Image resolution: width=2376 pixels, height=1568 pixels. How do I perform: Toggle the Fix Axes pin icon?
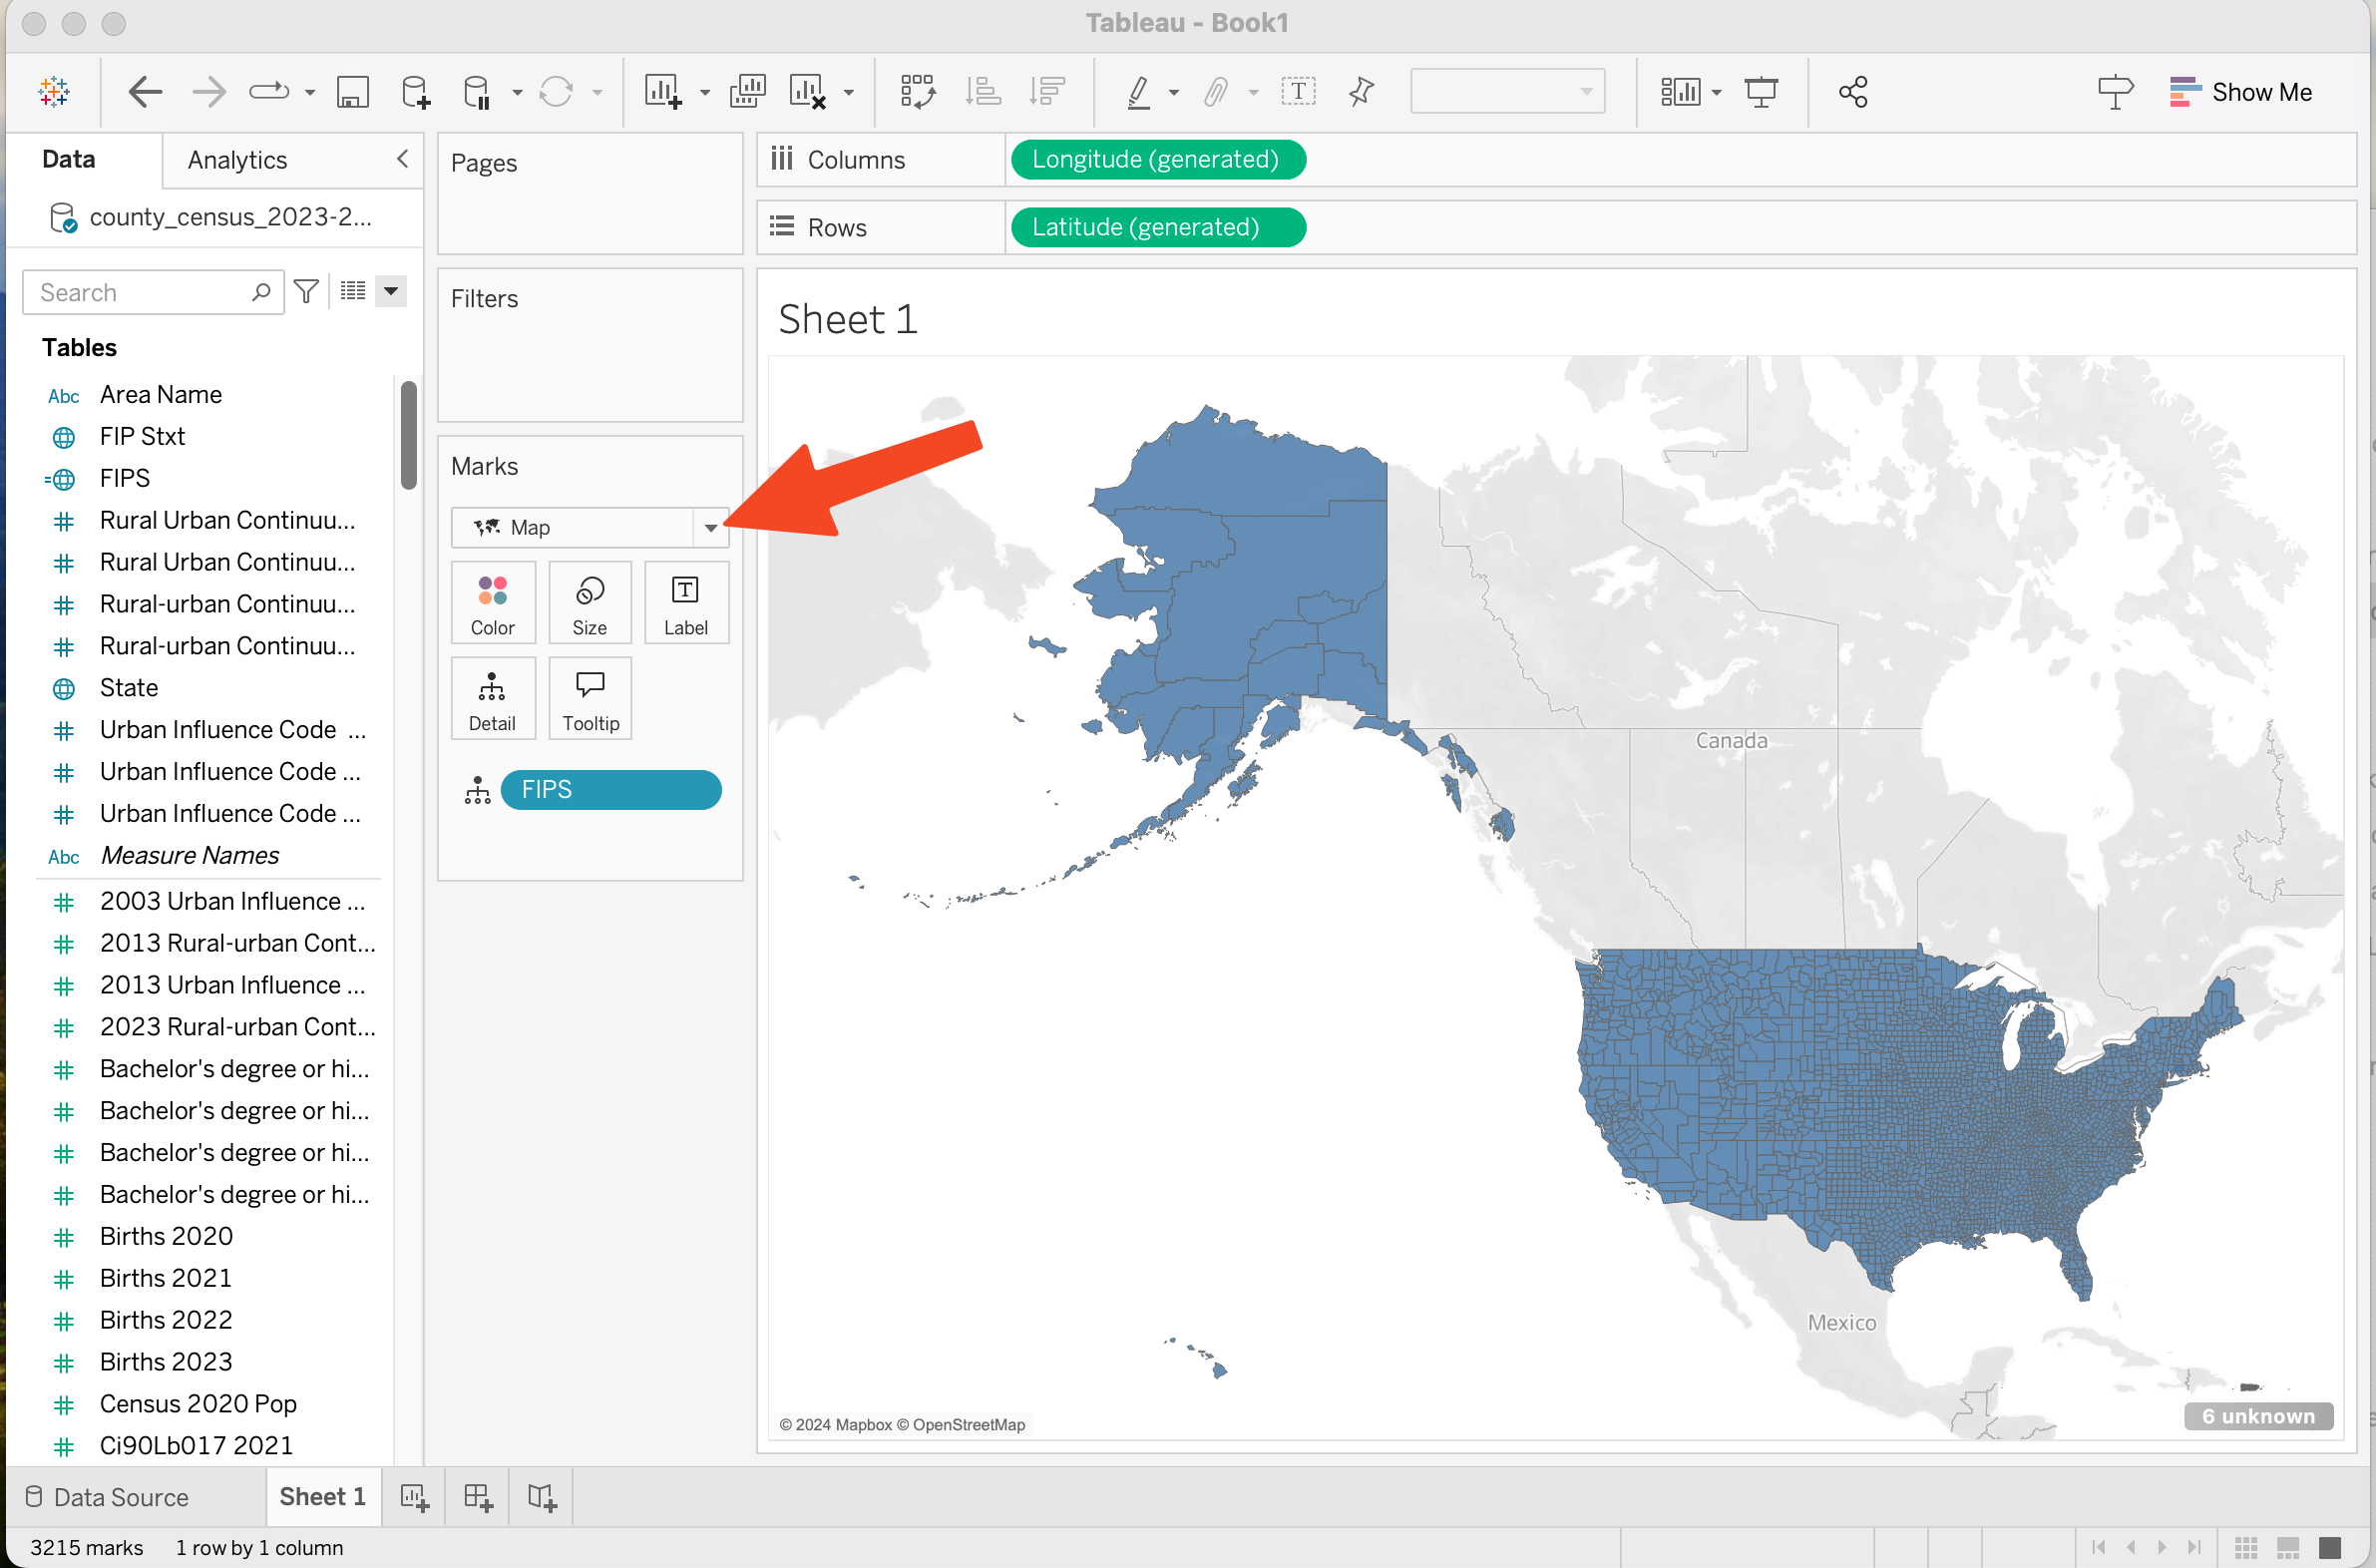1361,92
